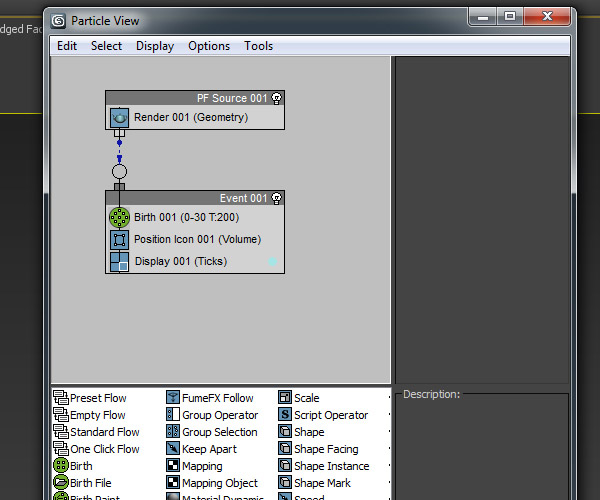
Task: Open the Options menu
Action: click(x=209, y=46)
